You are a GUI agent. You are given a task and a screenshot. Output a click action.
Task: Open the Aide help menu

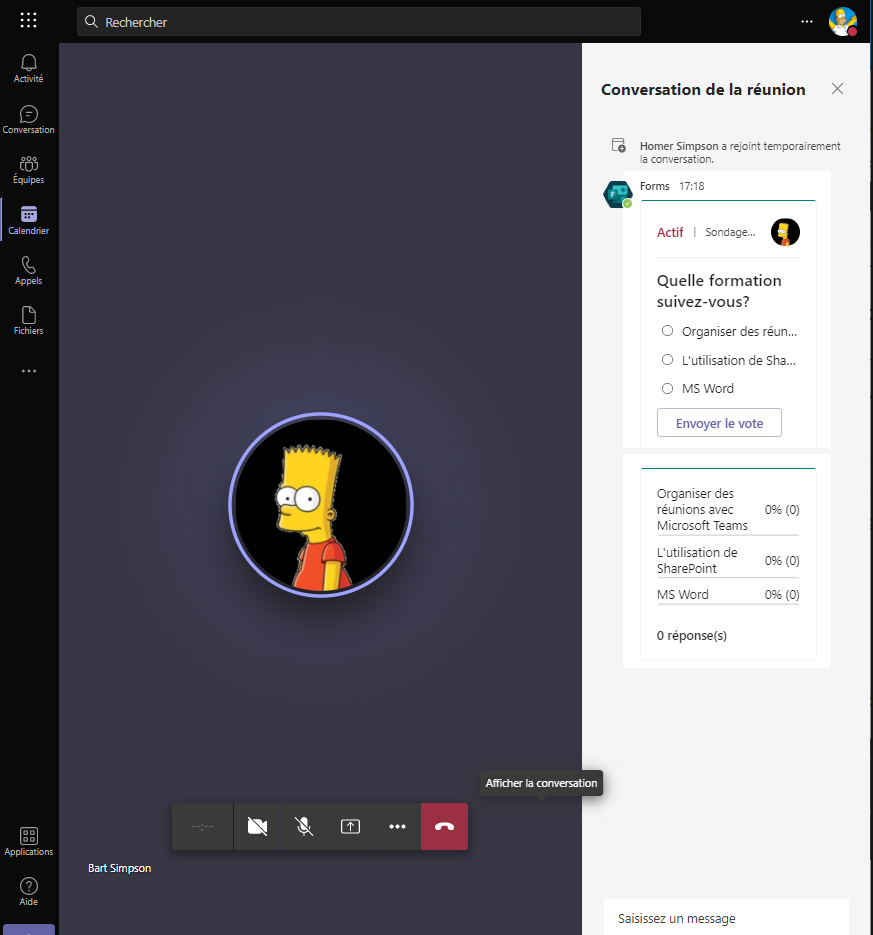[29, 892]
